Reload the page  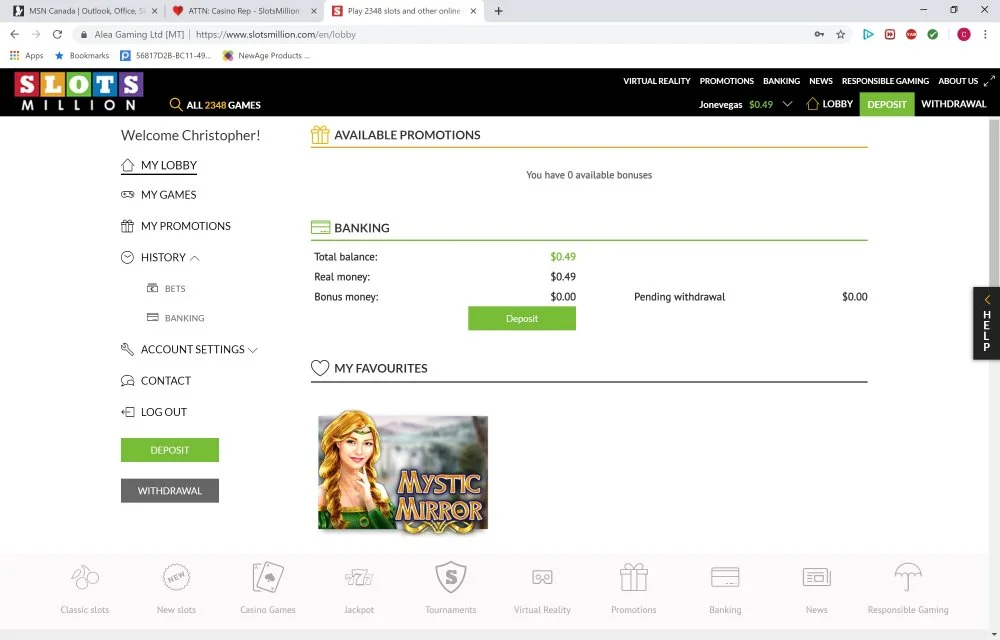(57, 34)
